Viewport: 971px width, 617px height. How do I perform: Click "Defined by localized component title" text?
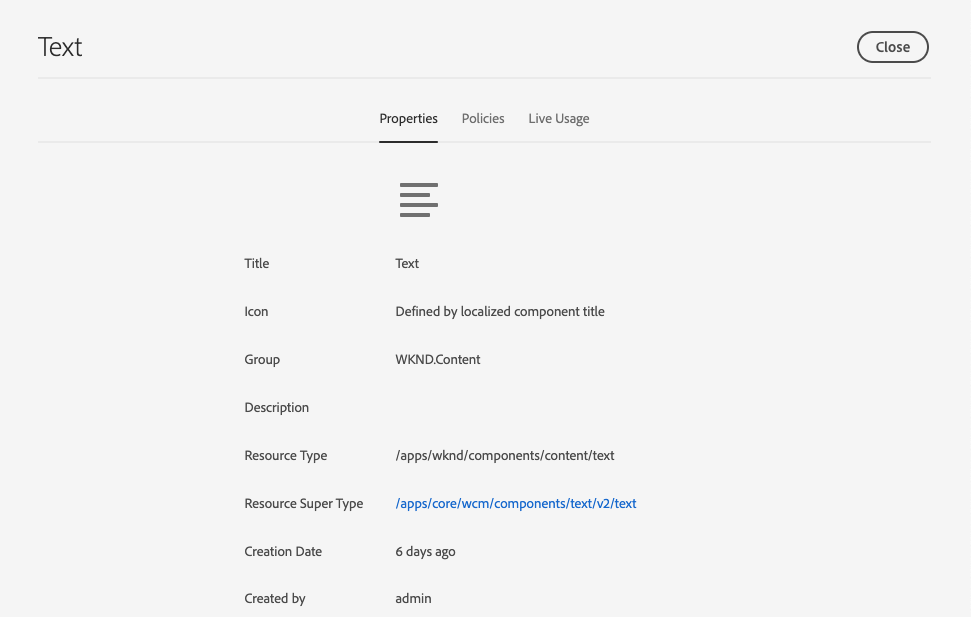tap(500, 311)
